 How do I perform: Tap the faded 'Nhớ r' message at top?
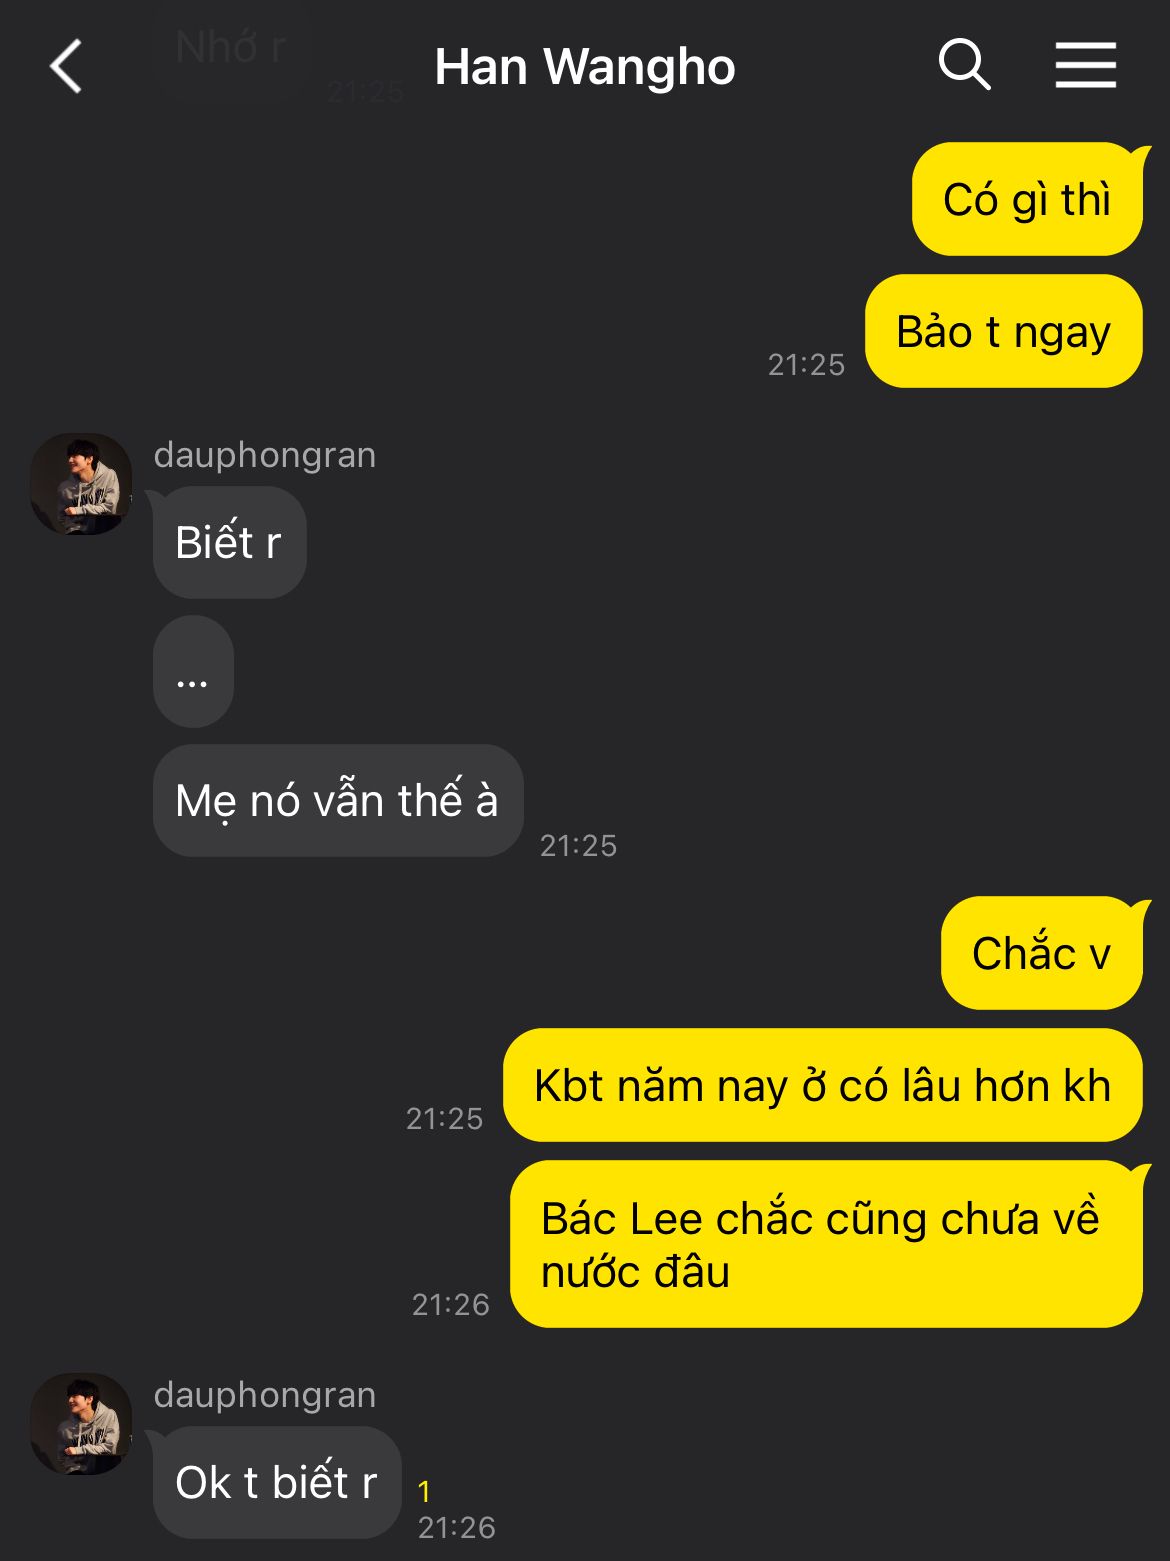click(x=231, y=47)
